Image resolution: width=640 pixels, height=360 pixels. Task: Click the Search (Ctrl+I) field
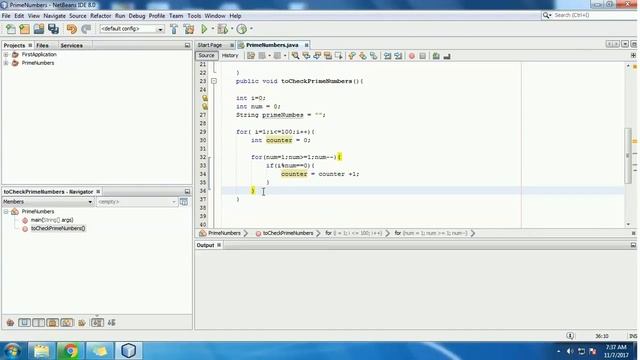[x=590, y=15]
